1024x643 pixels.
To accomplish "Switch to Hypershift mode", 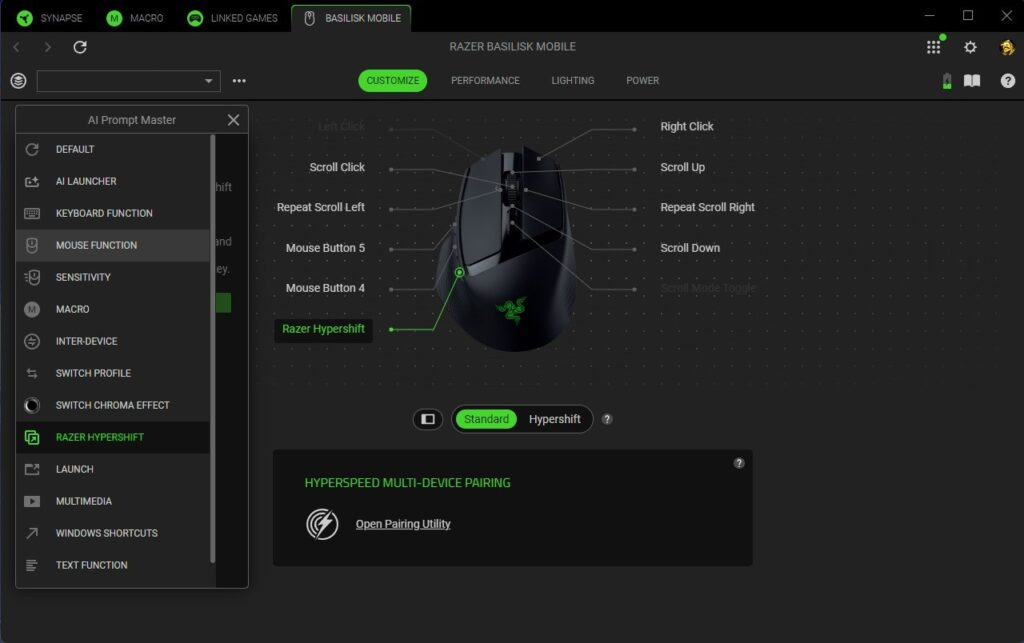I will pos(554,419).
